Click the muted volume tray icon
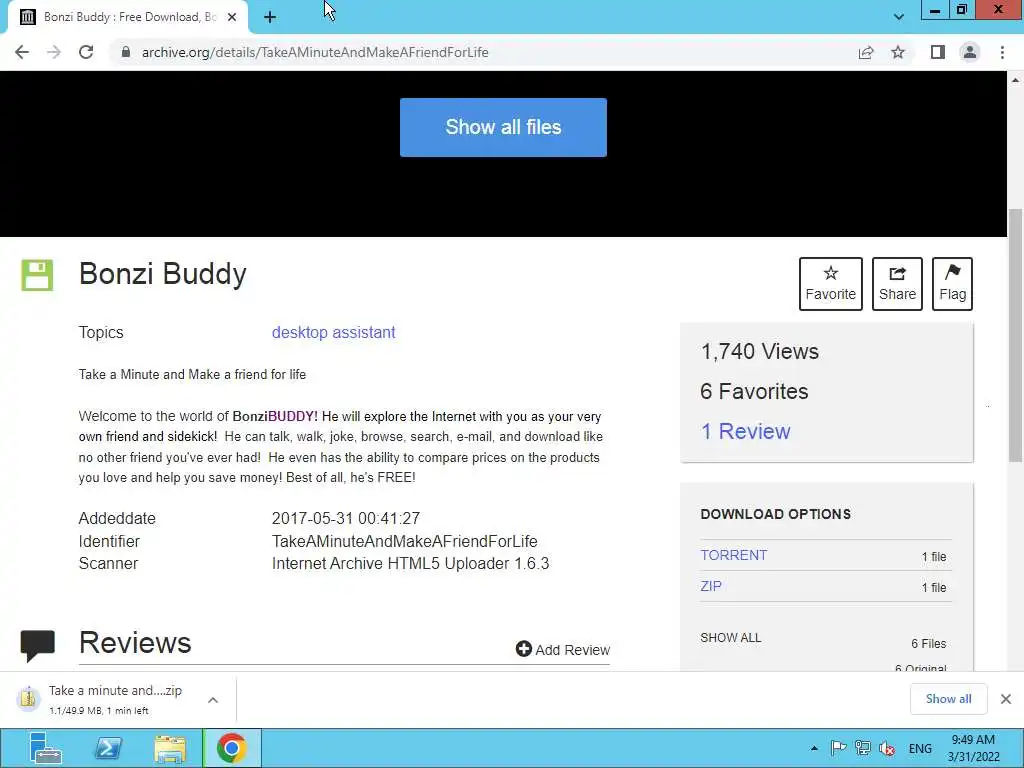Screen dimensions: 1024x768 click(887, 748)
